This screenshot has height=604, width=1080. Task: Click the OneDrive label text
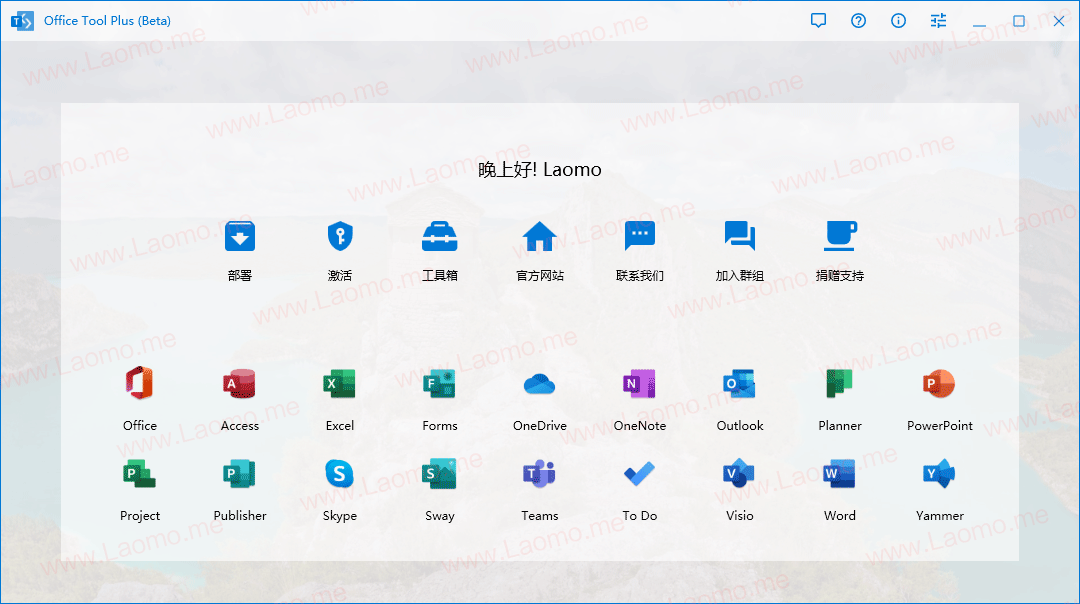[539, 426]
